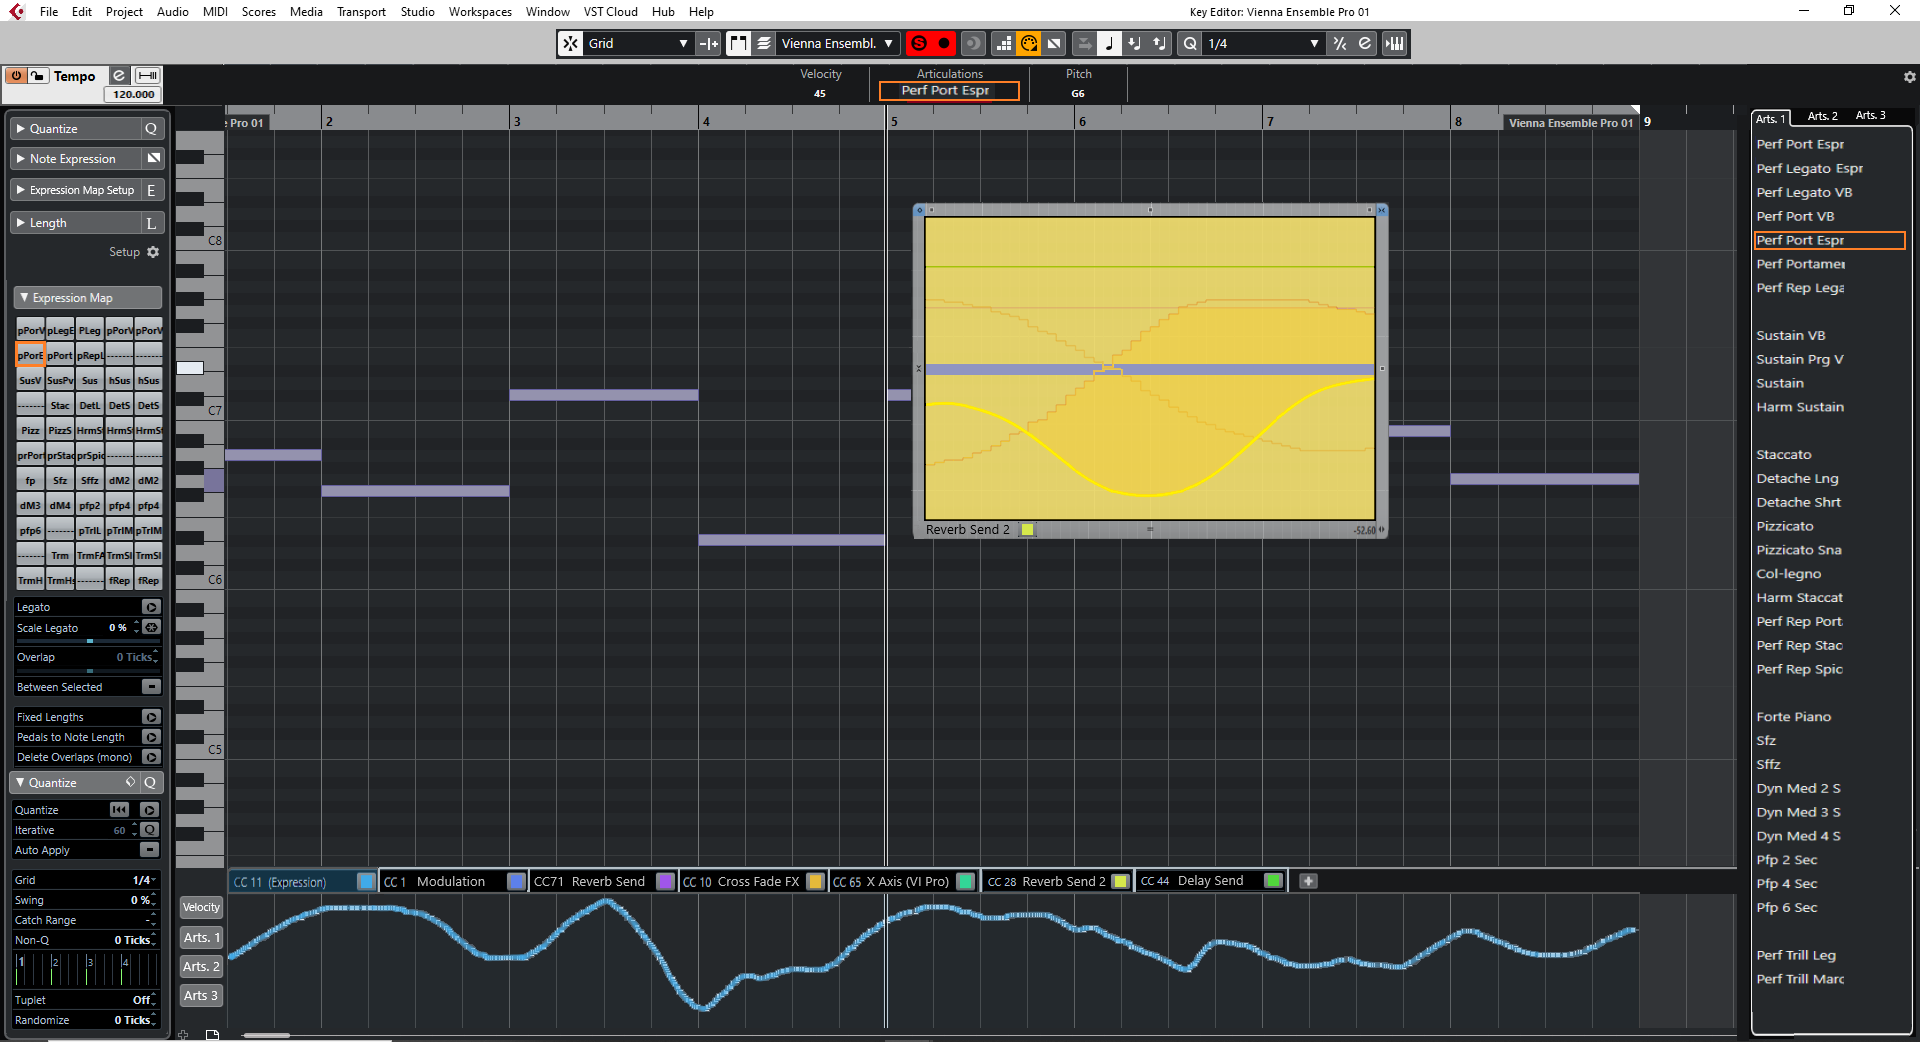Image resolution: width=1920 pixels, height=1042 pixels.
Task: Collapse the lower Quantize section
Action: click(x=65, y=783)
